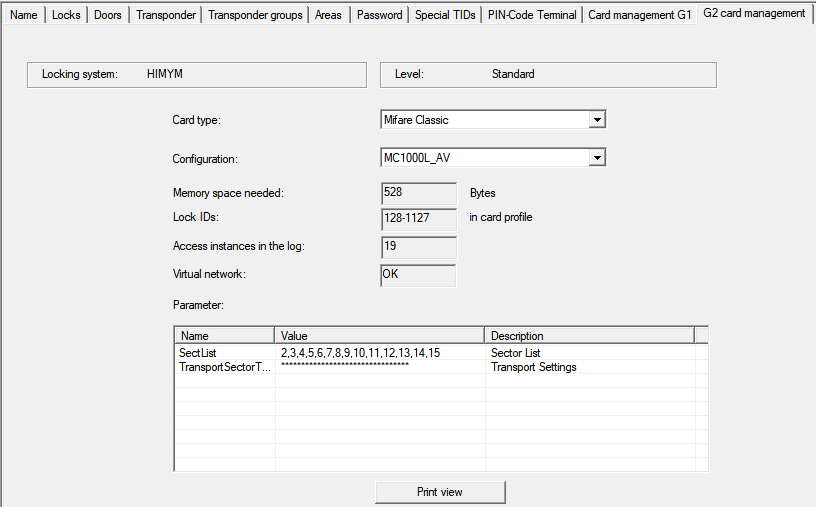The width and height of the screenshot is (816, 507).
Task: Open the PIN-Code Terminal tab
Action: [x=532, y=15]
